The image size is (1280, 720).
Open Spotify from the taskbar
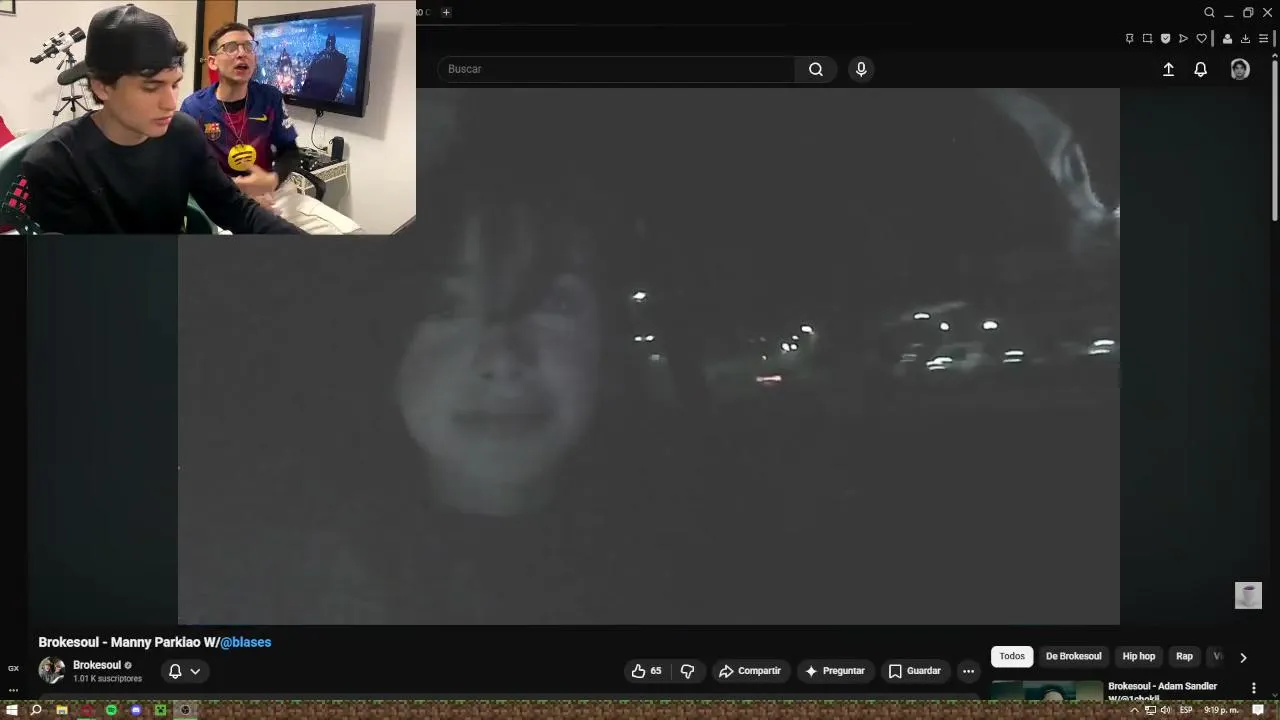click(111, 710)
